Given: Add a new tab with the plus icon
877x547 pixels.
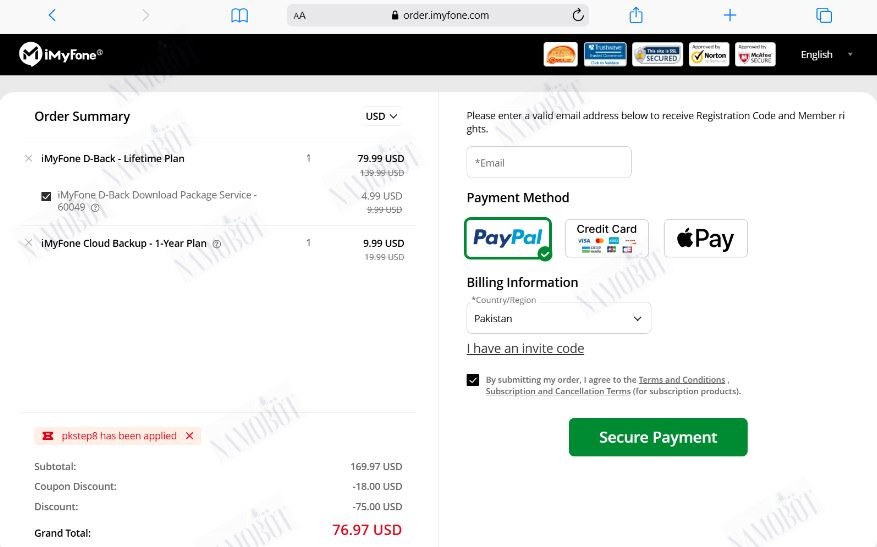Looking at the screenshot, I should tap(730, 15).
